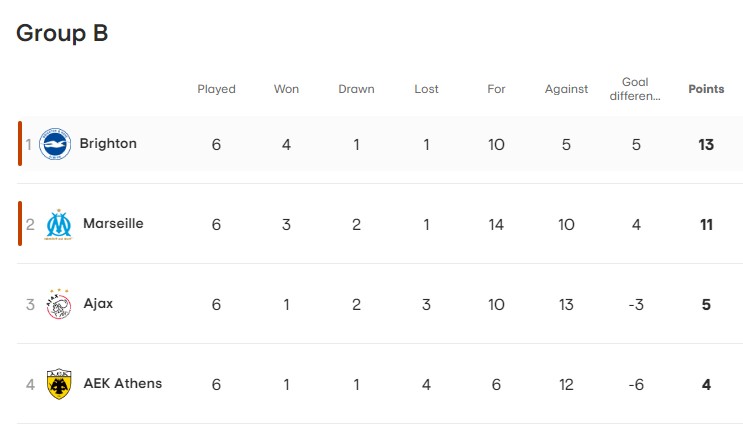
Task: Open the Brighton team link
Action: 108,144
